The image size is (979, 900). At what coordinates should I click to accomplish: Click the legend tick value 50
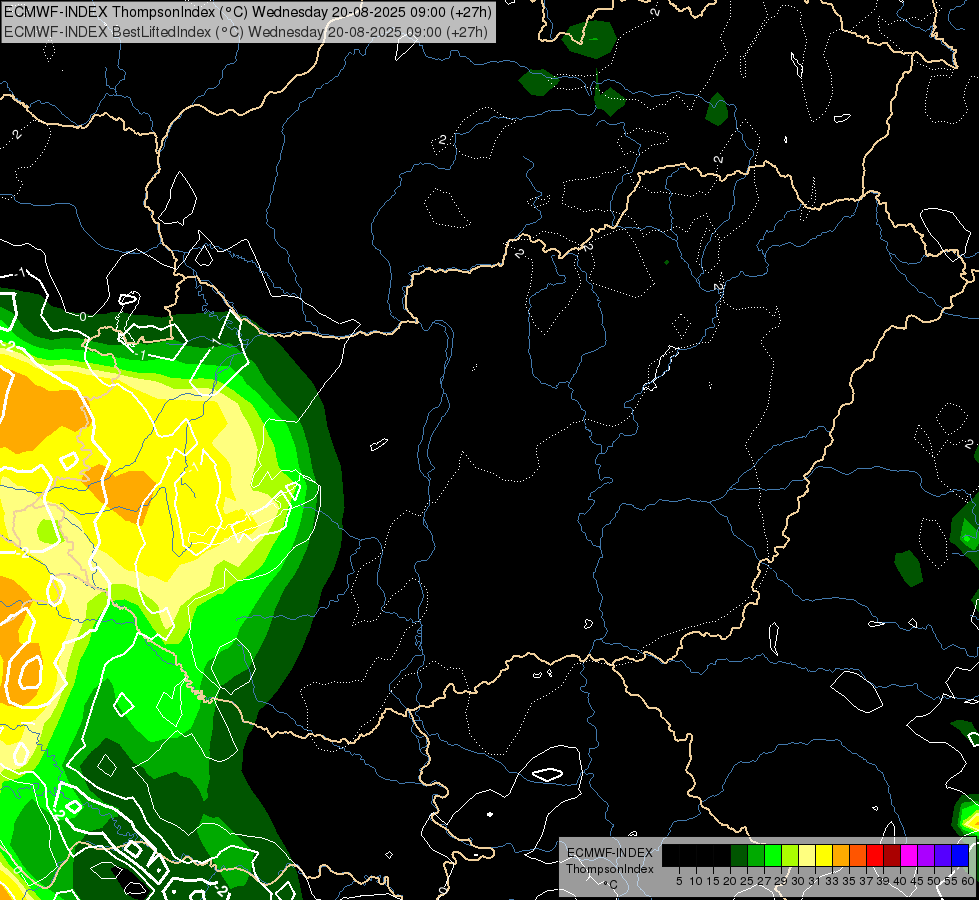tap(935, 881)
